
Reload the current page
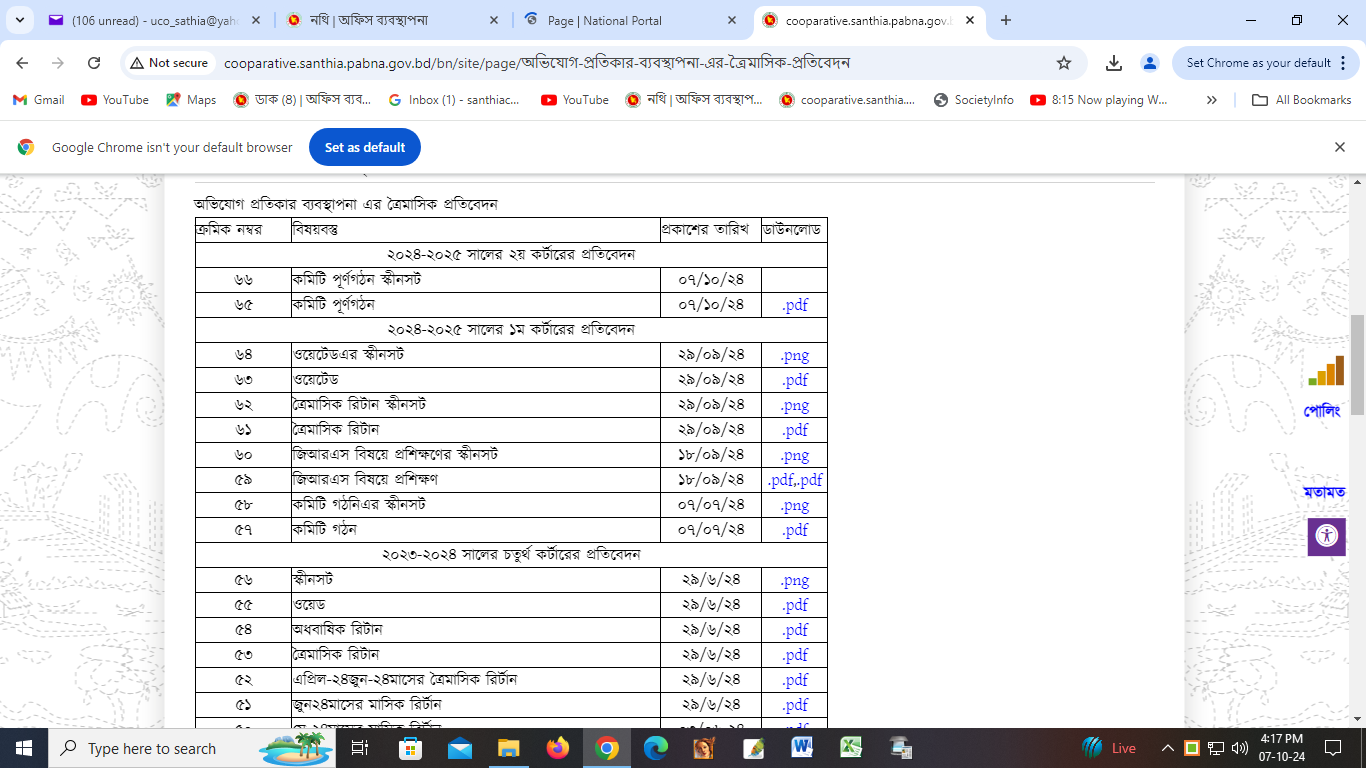click(94, 63)
